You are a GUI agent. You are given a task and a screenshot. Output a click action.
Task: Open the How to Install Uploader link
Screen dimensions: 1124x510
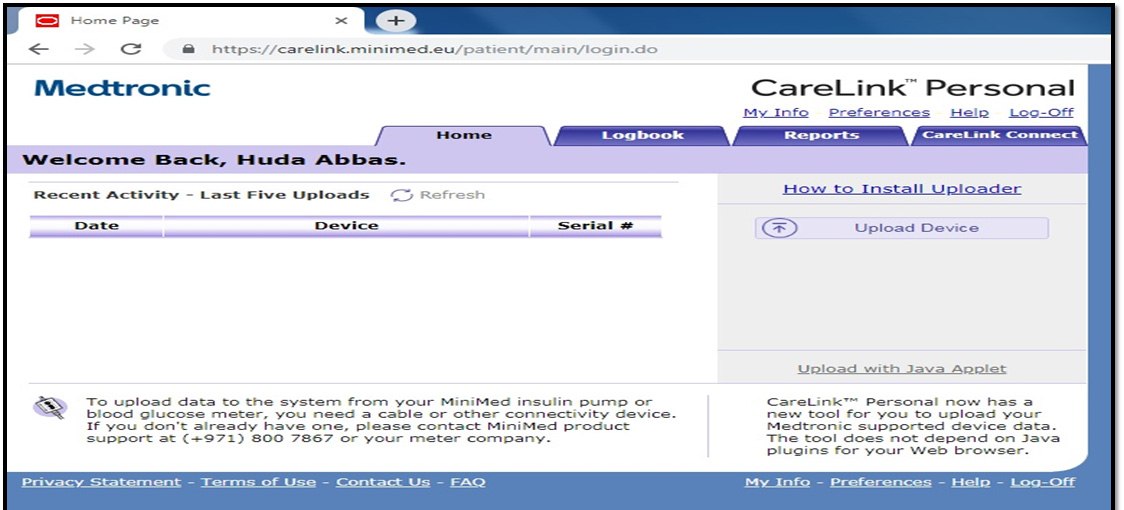pyautogui.click(x=902, y=188)
